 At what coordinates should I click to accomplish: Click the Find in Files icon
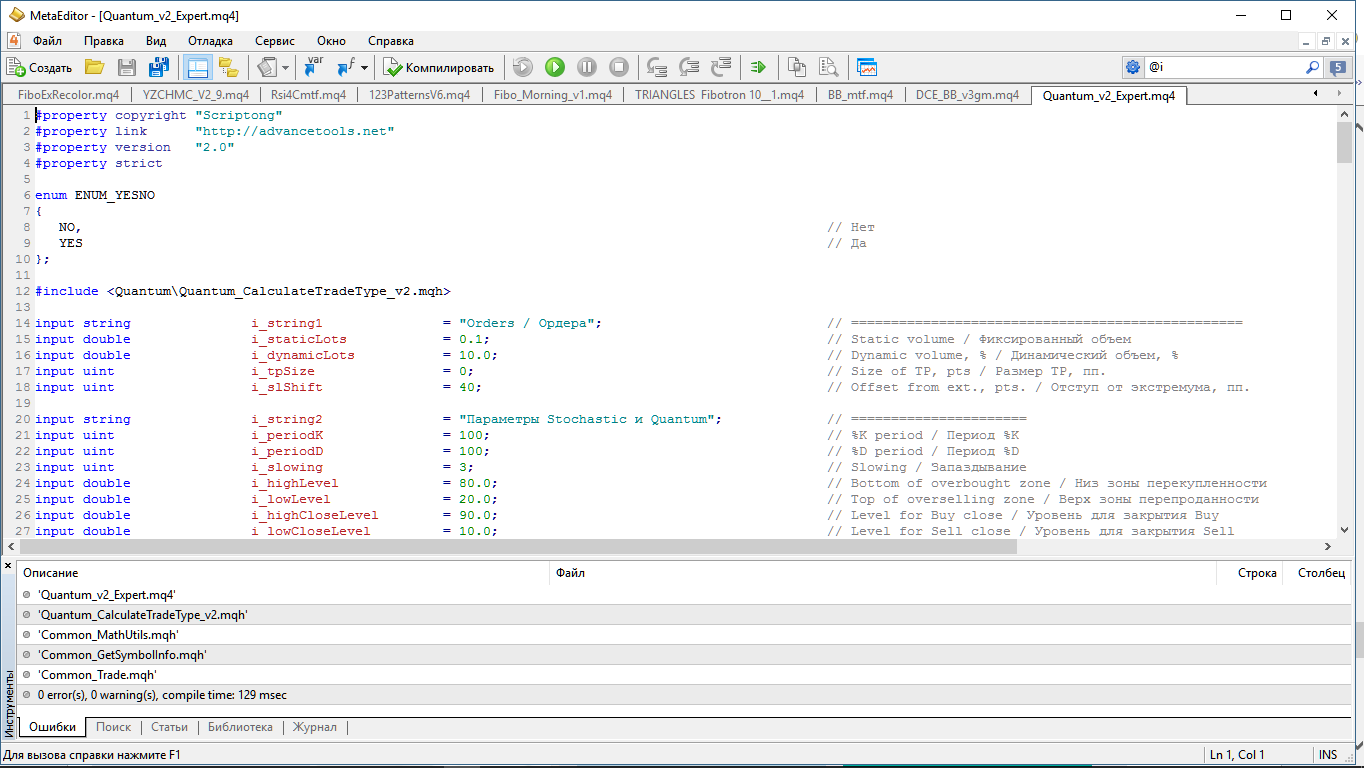828,67
